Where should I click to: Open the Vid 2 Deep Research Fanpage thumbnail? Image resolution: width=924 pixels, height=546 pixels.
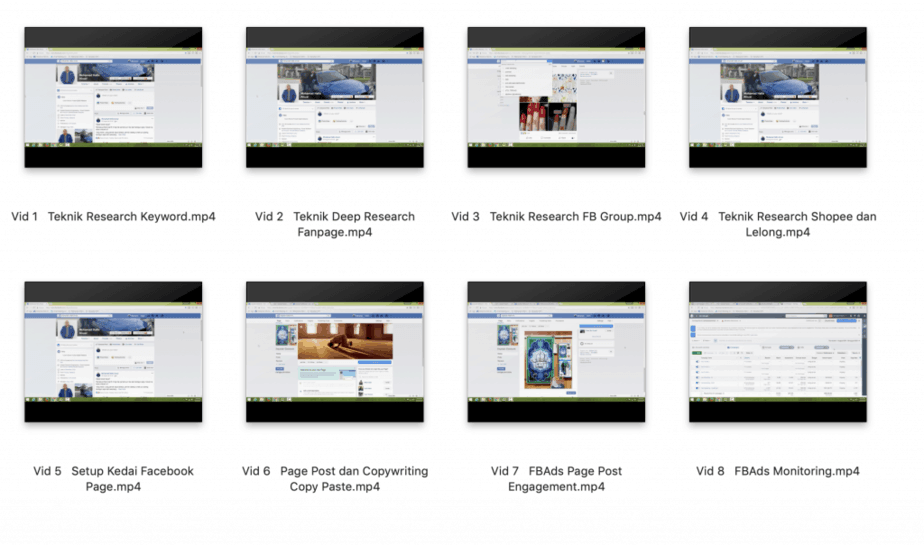(334, 97)
